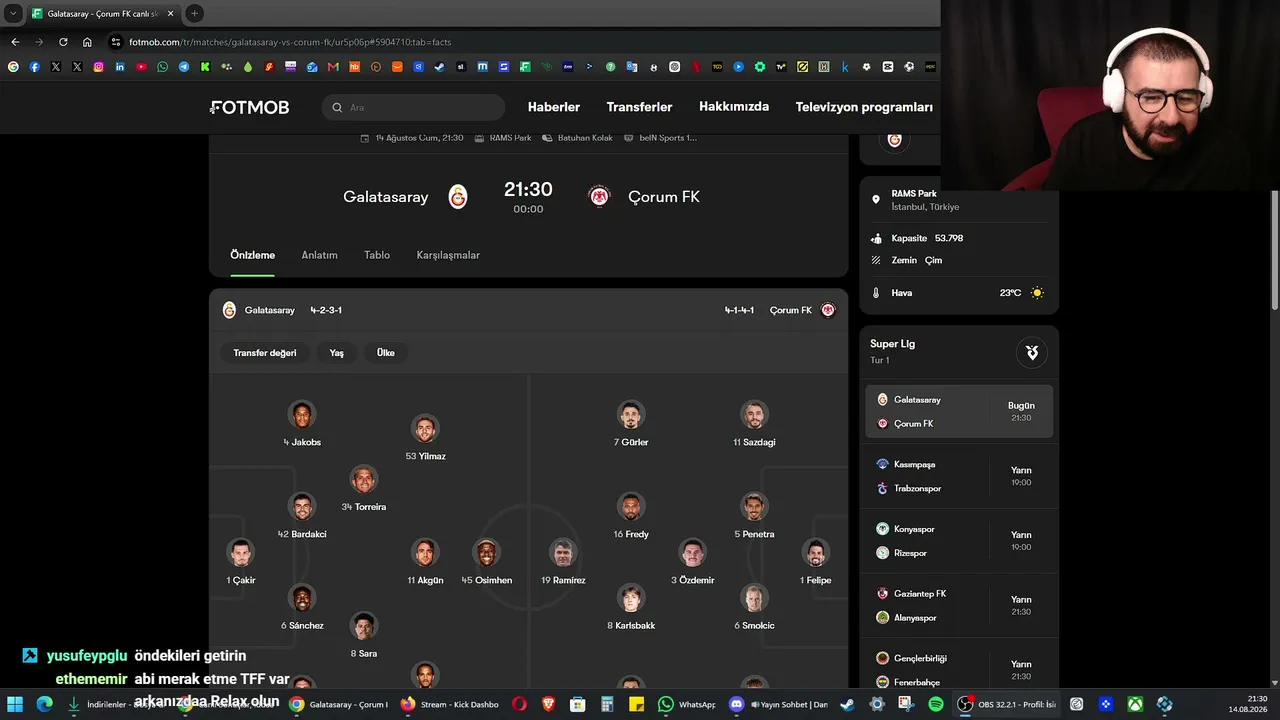Open the Instagram bookmark icon
1280x720 pixels.
[x=98, y=67]
